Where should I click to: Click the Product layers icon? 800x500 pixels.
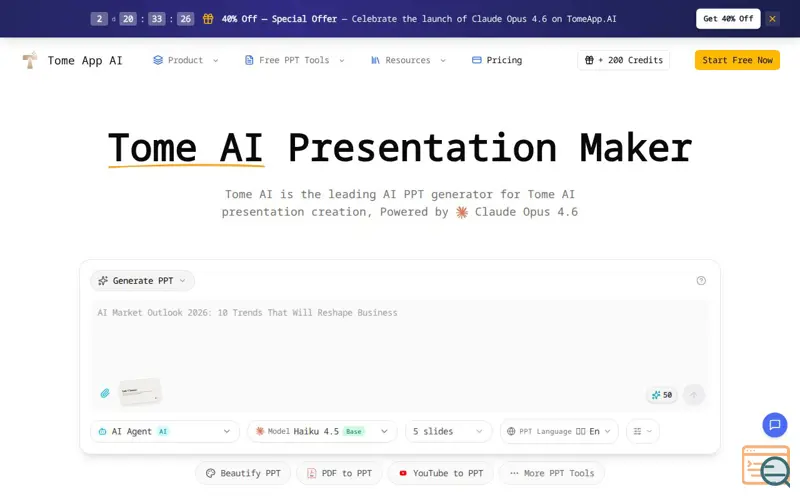pos(158,60)
